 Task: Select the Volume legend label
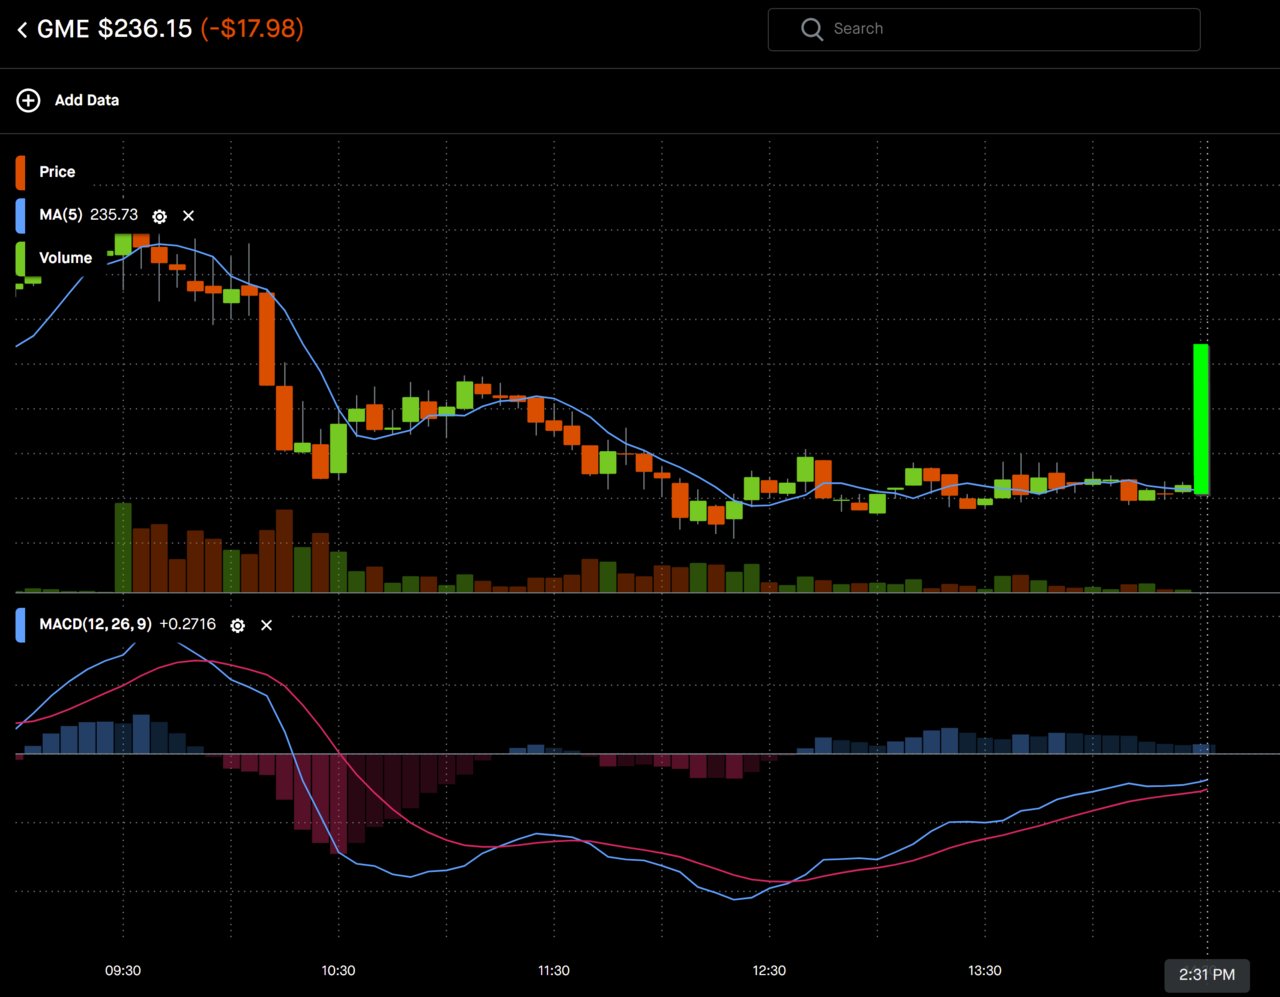pyautogui.click(x=65, y=258)
